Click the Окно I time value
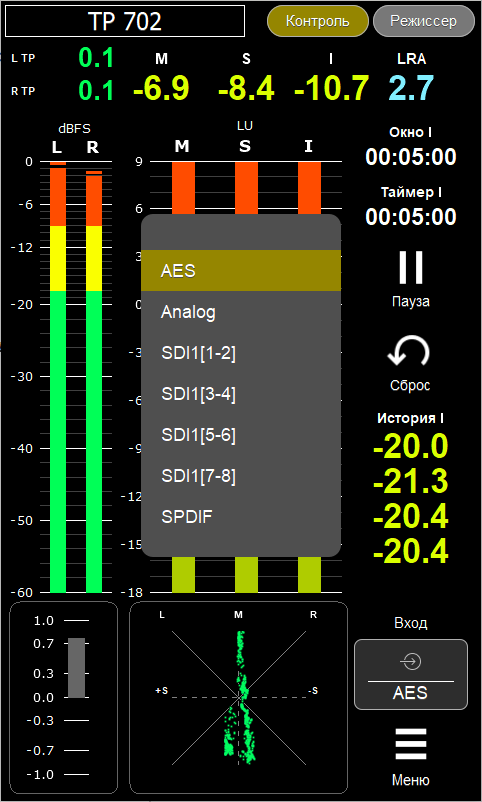This screenshot has height=802, width=482. [x=410, y=156]
